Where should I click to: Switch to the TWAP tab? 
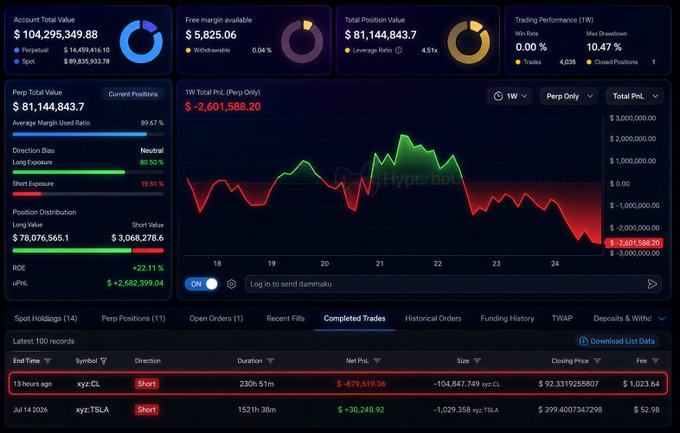(x=562, y=318)
